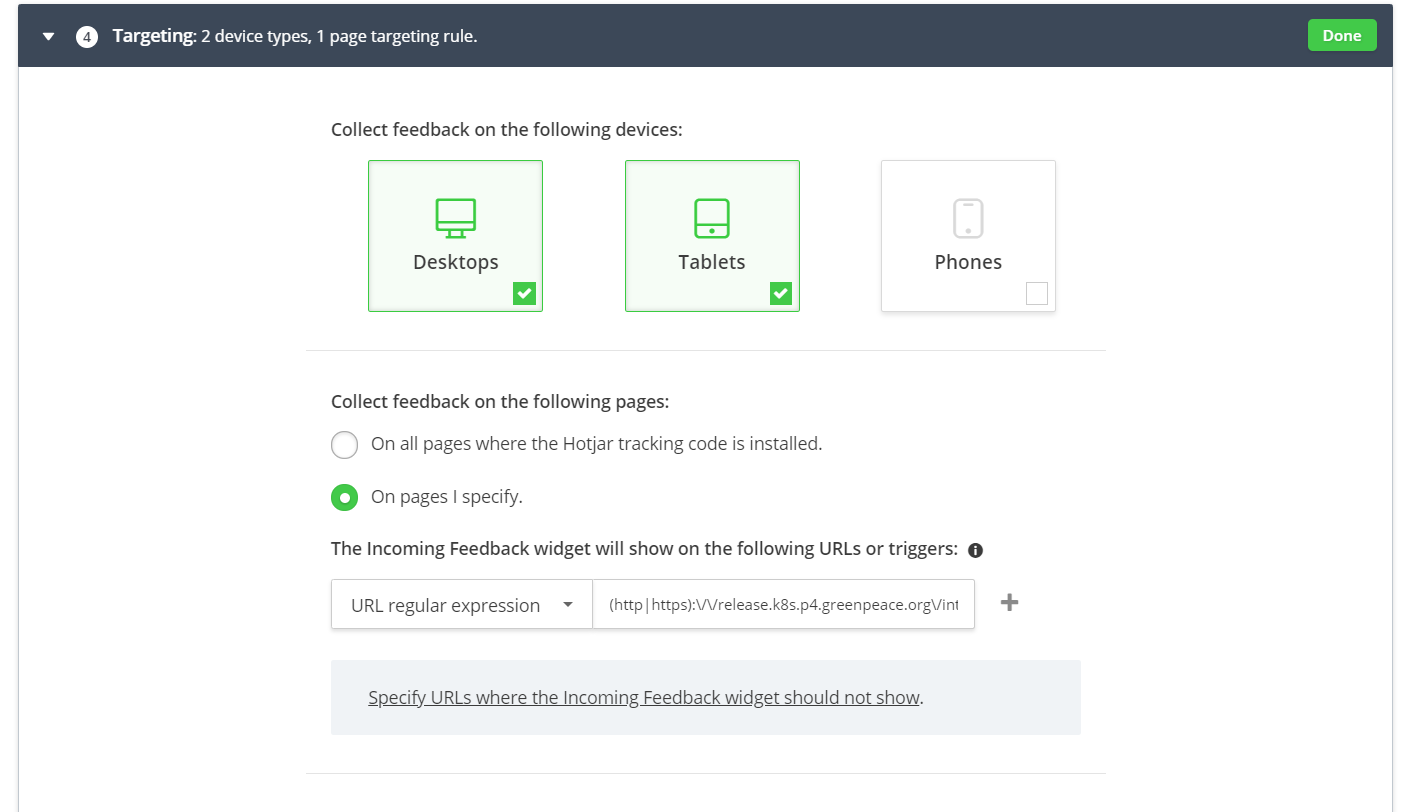The image size is (1410, 812).
Task: Click the Targeting header title text
Action: pyautogui.click(x=153, y=36)
